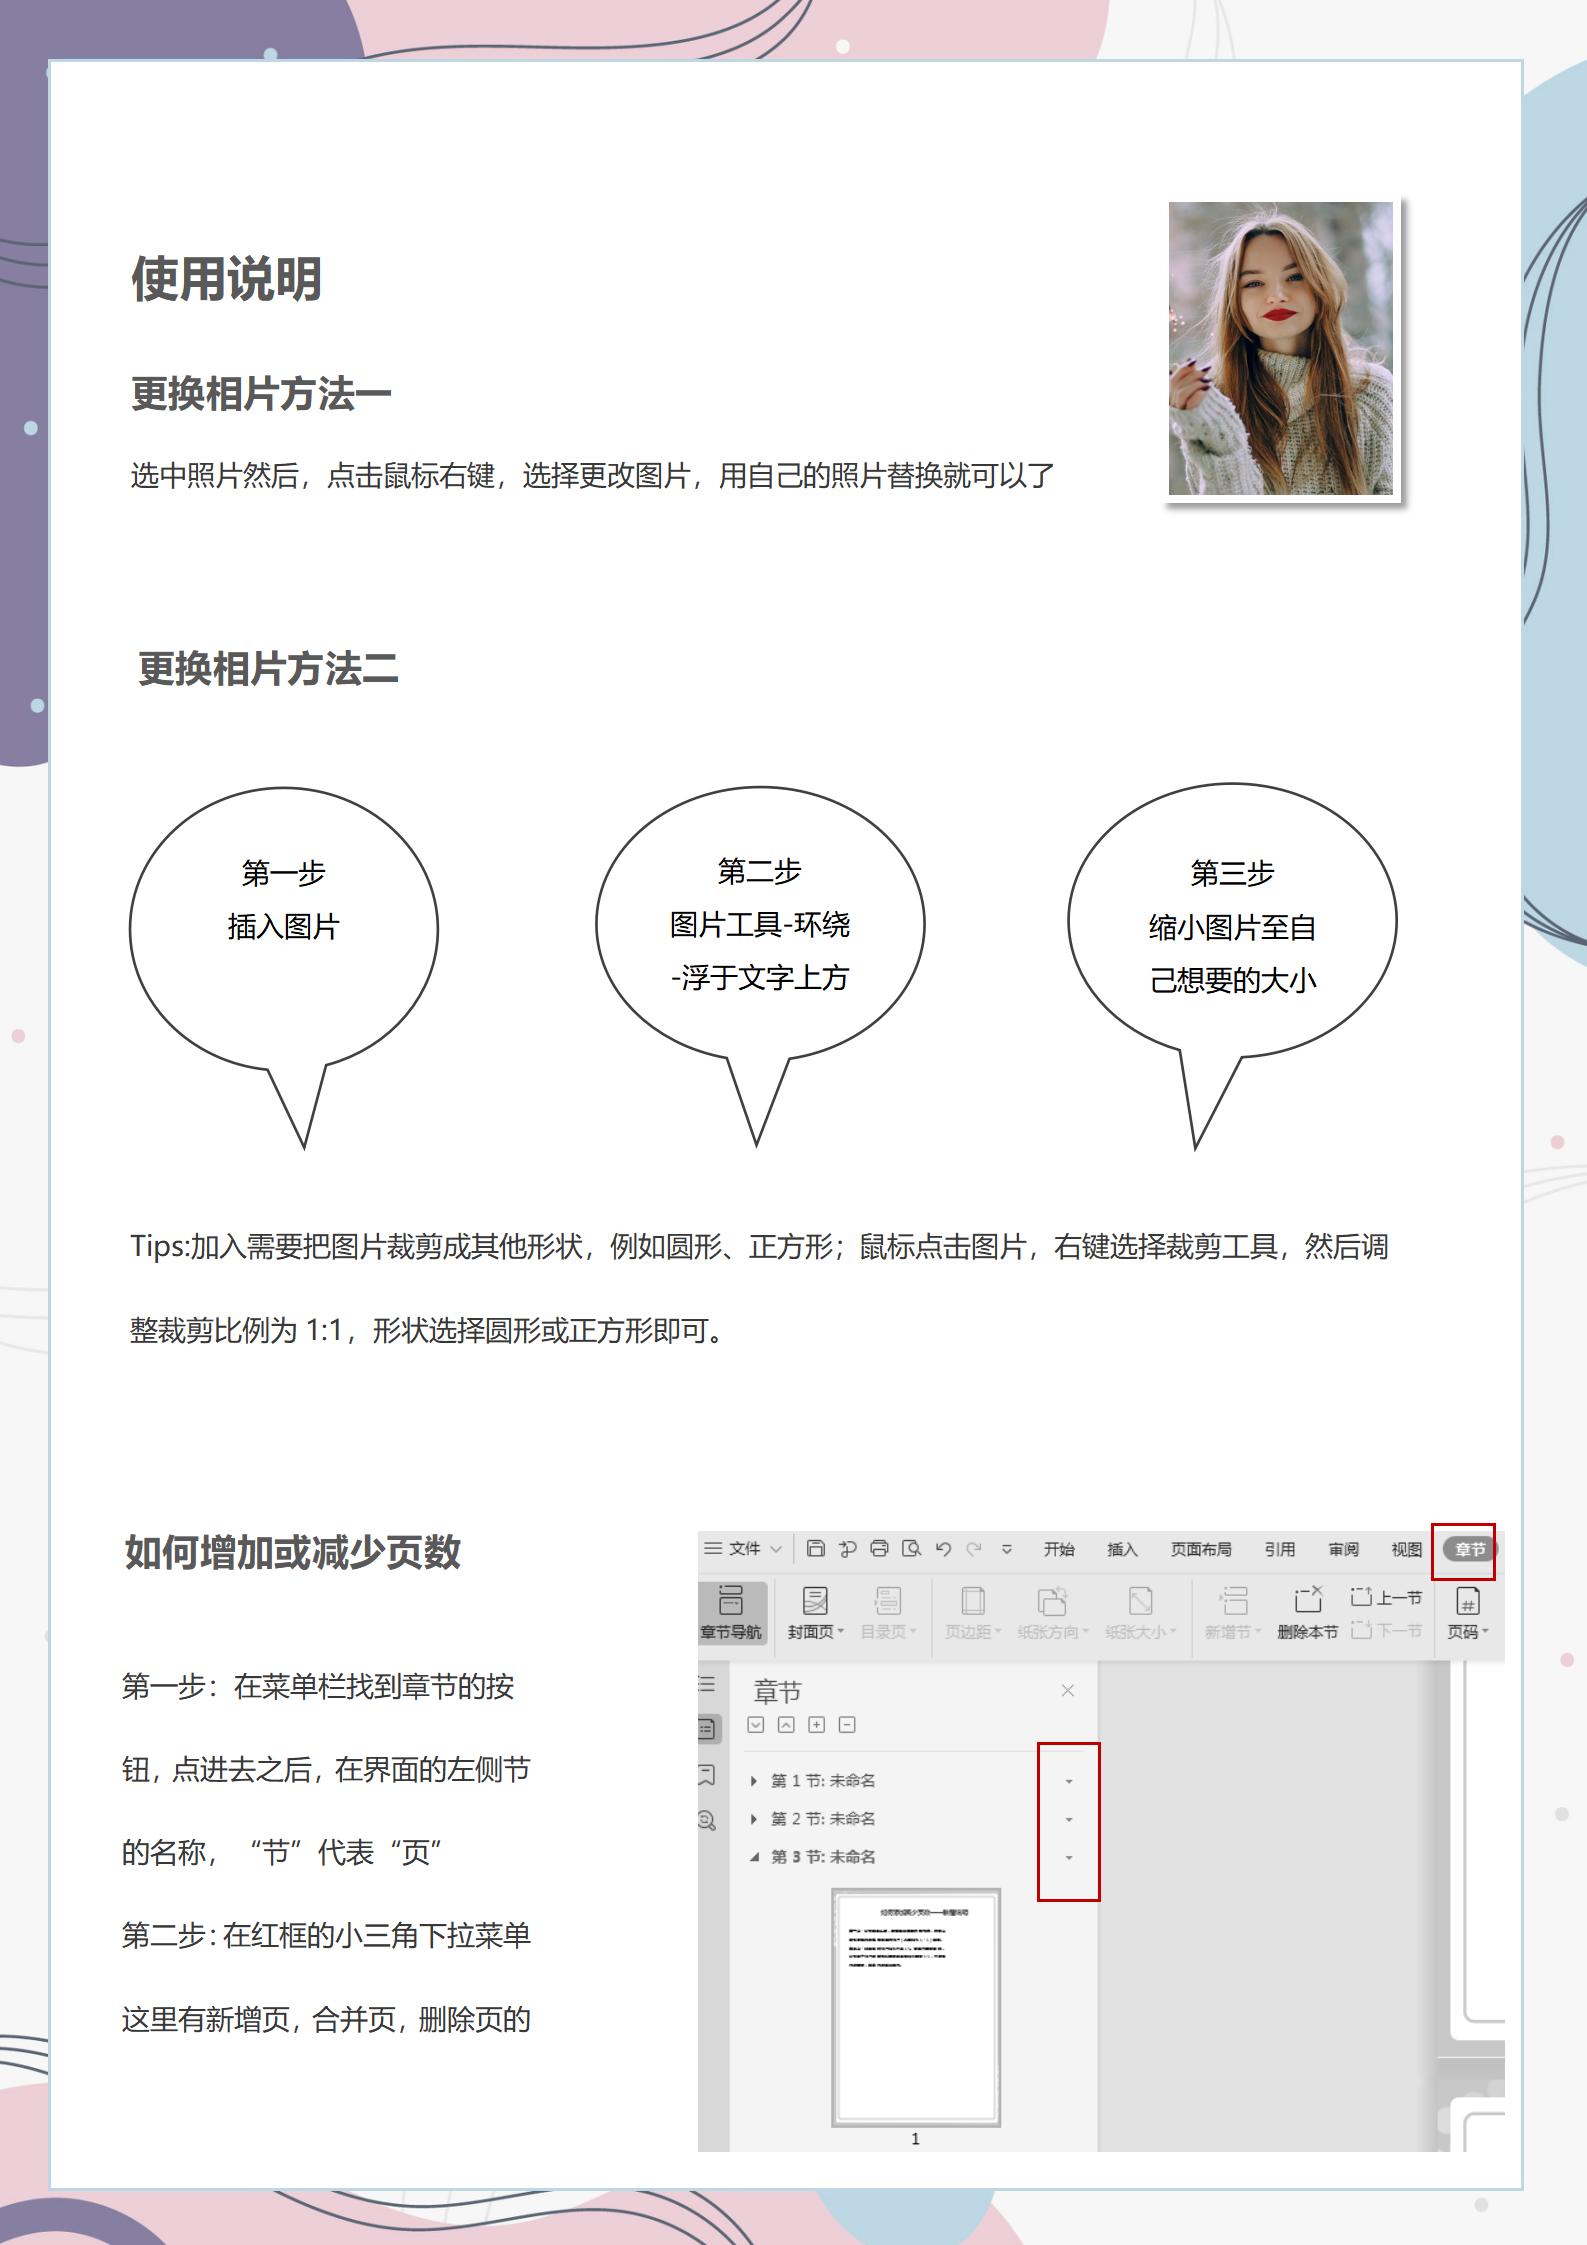Image resolution: width=1587 pixels, height=2245 pixels.
Task: Click the save icon in quick toolbar
Action: click(x=815, y=1548)
